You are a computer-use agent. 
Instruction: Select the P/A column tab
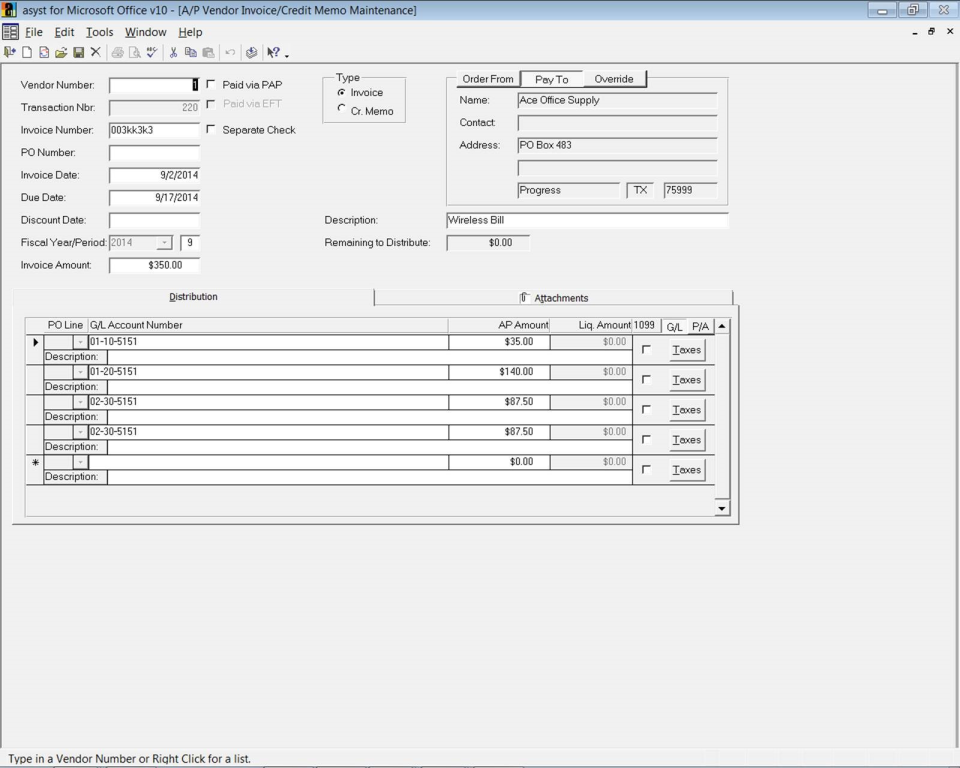click(x=700, y=326)
